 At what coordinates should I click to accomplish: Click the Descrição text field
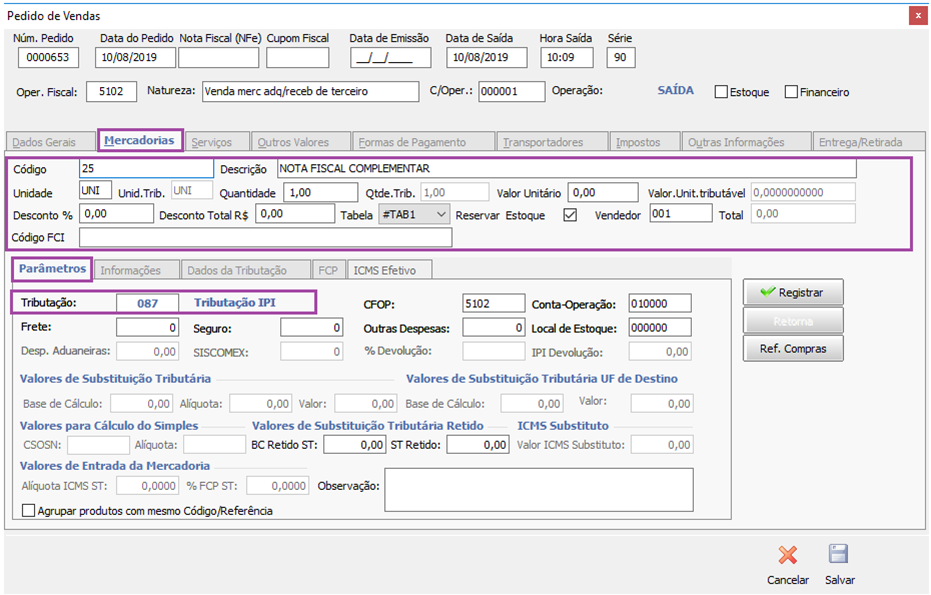(565, 169)
